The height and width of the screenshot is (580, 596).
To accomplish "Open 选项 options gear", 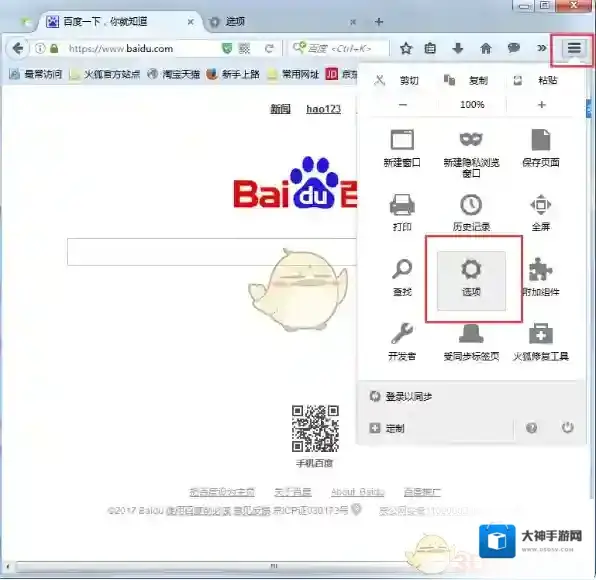I will [471, 280].
